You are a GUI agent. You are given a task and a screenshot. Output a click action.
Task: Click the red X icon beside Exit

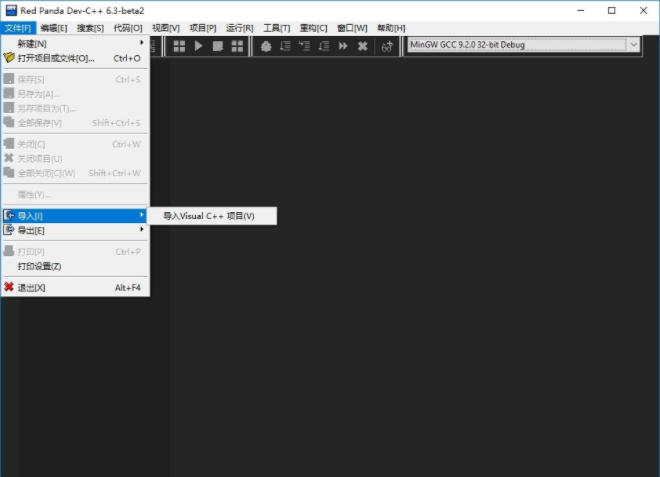pos(9,287)
